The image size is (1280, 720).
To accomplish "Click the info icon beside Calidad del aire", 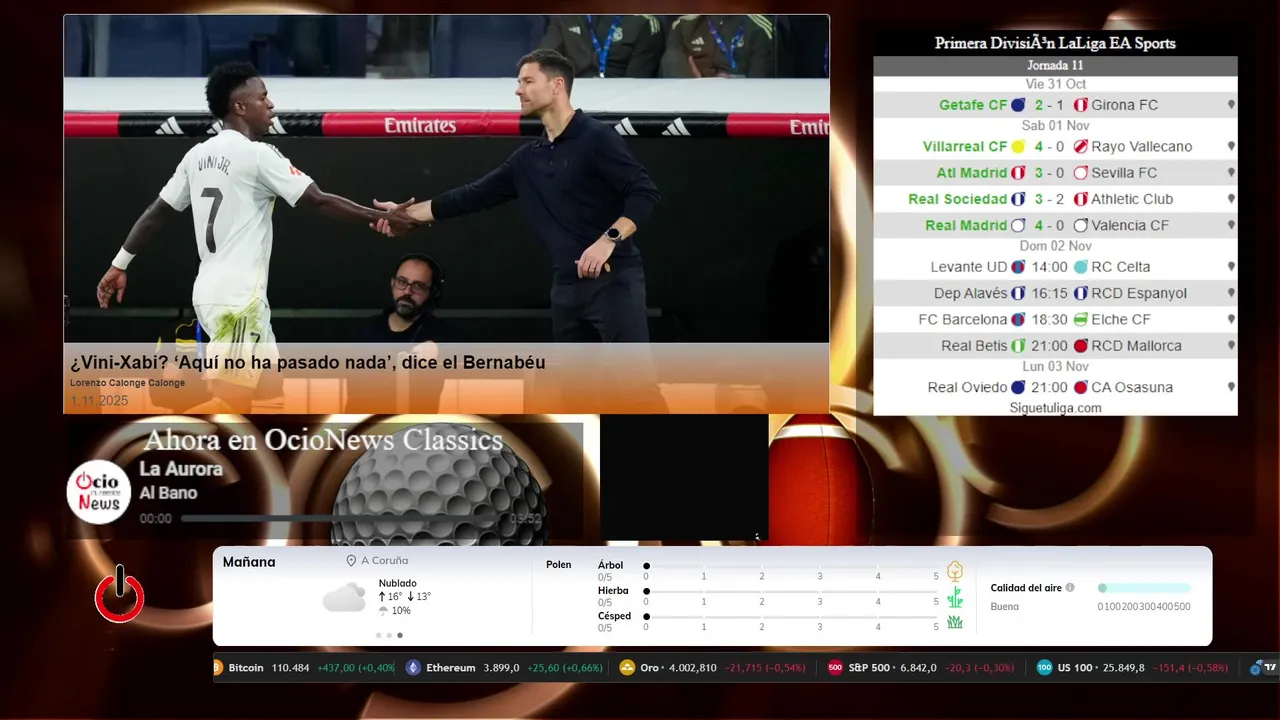I will [1070, 588].
